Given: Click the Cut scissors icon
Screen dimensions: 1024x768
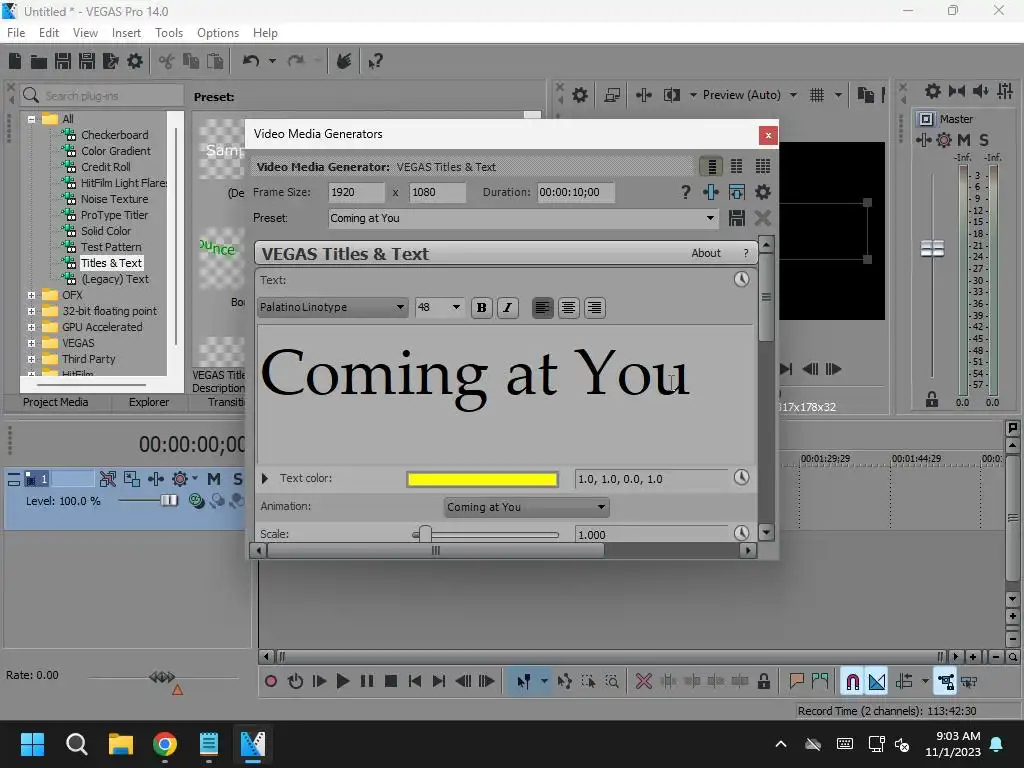Looking at the screenshot, I should (x=167, y=61).
